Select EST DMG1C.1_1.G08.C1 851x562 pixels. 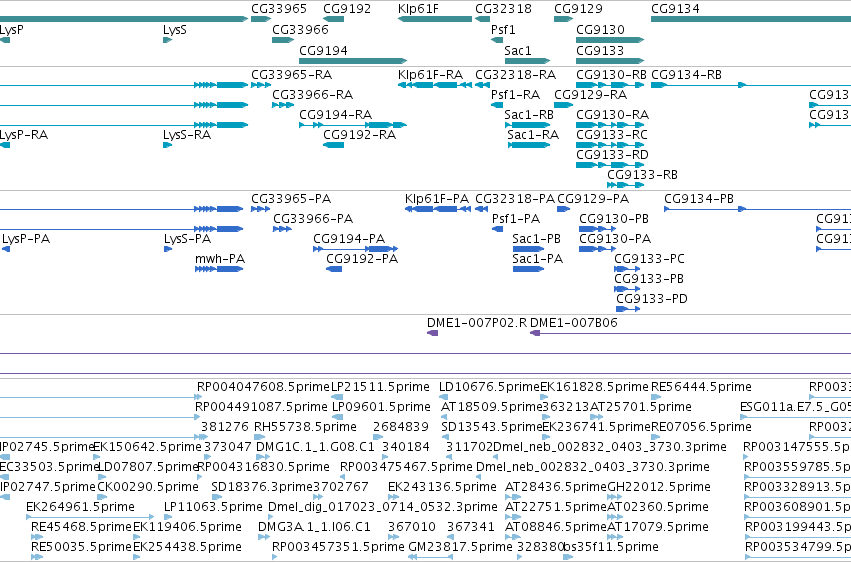click(315, 447)
